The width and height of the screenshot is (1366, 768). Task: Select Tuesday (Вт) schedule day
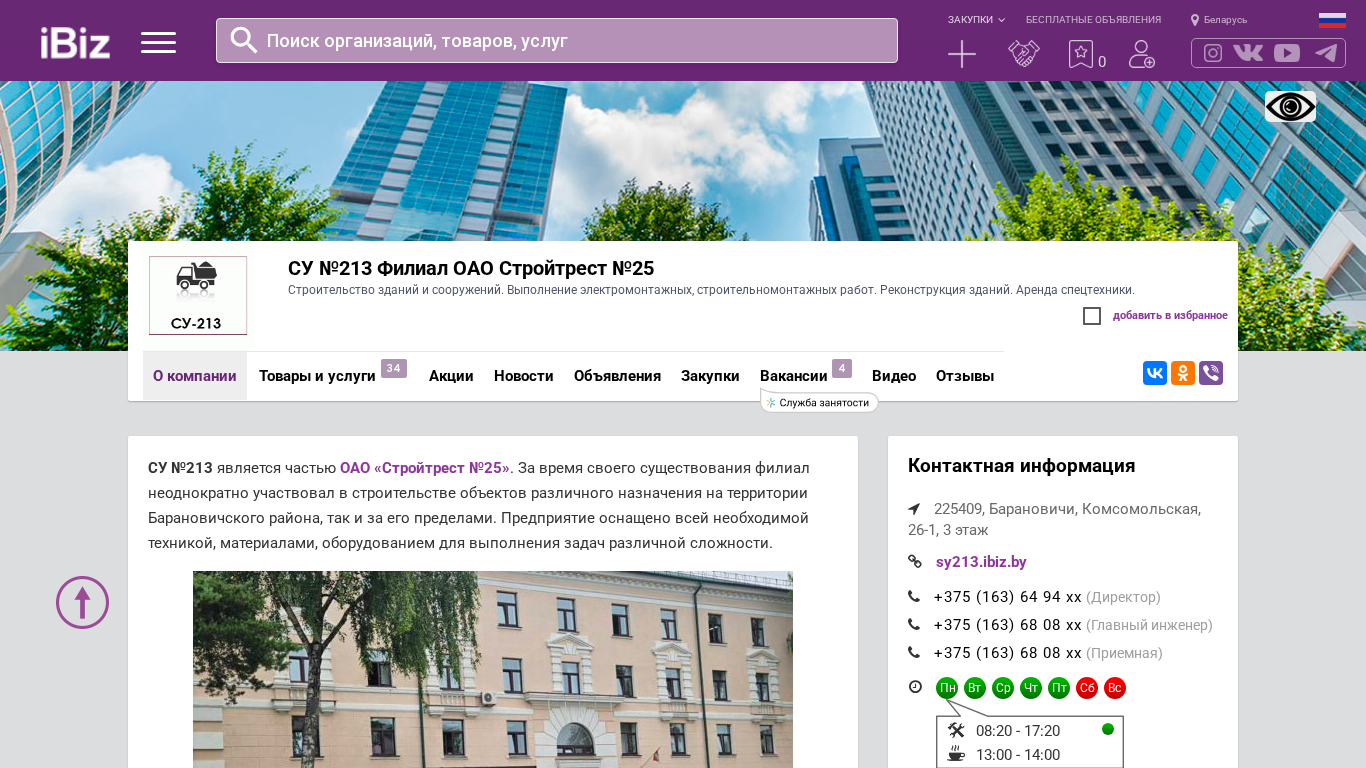(x=975, y=688)
